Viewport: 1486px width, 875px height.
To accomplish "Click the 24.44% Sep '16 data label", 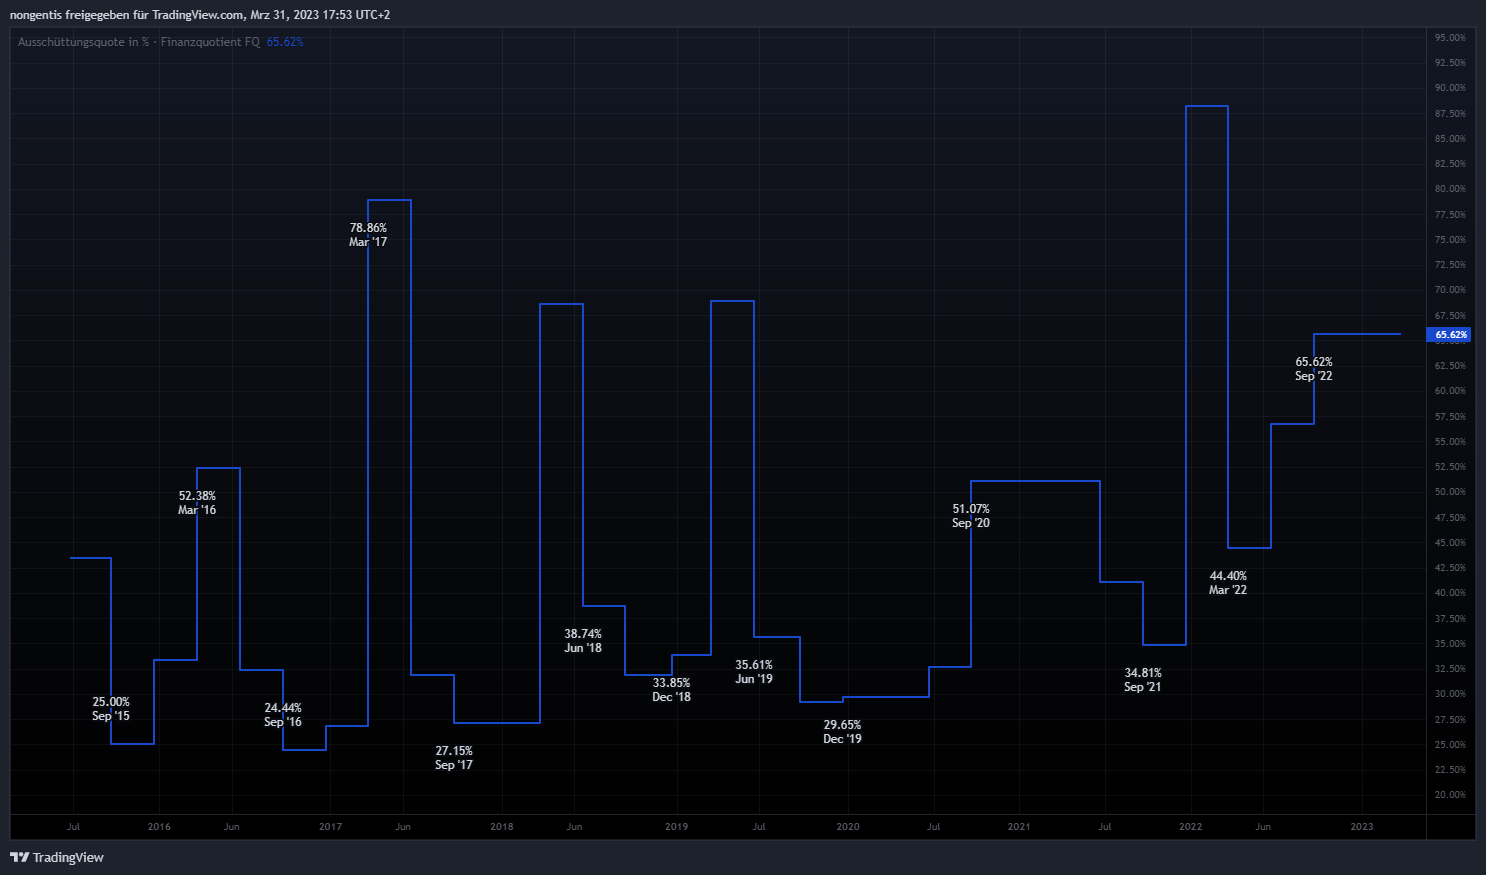I will pos(283,715).
